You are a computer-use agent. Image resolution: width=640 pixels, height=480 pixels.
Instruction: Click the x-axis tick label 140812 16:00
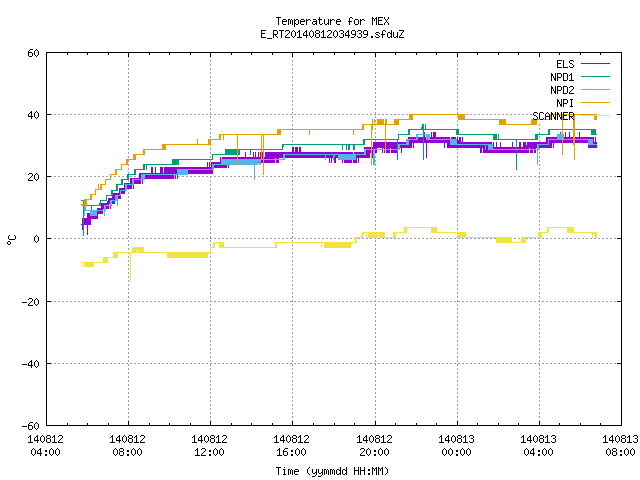[x=291, y=446]
